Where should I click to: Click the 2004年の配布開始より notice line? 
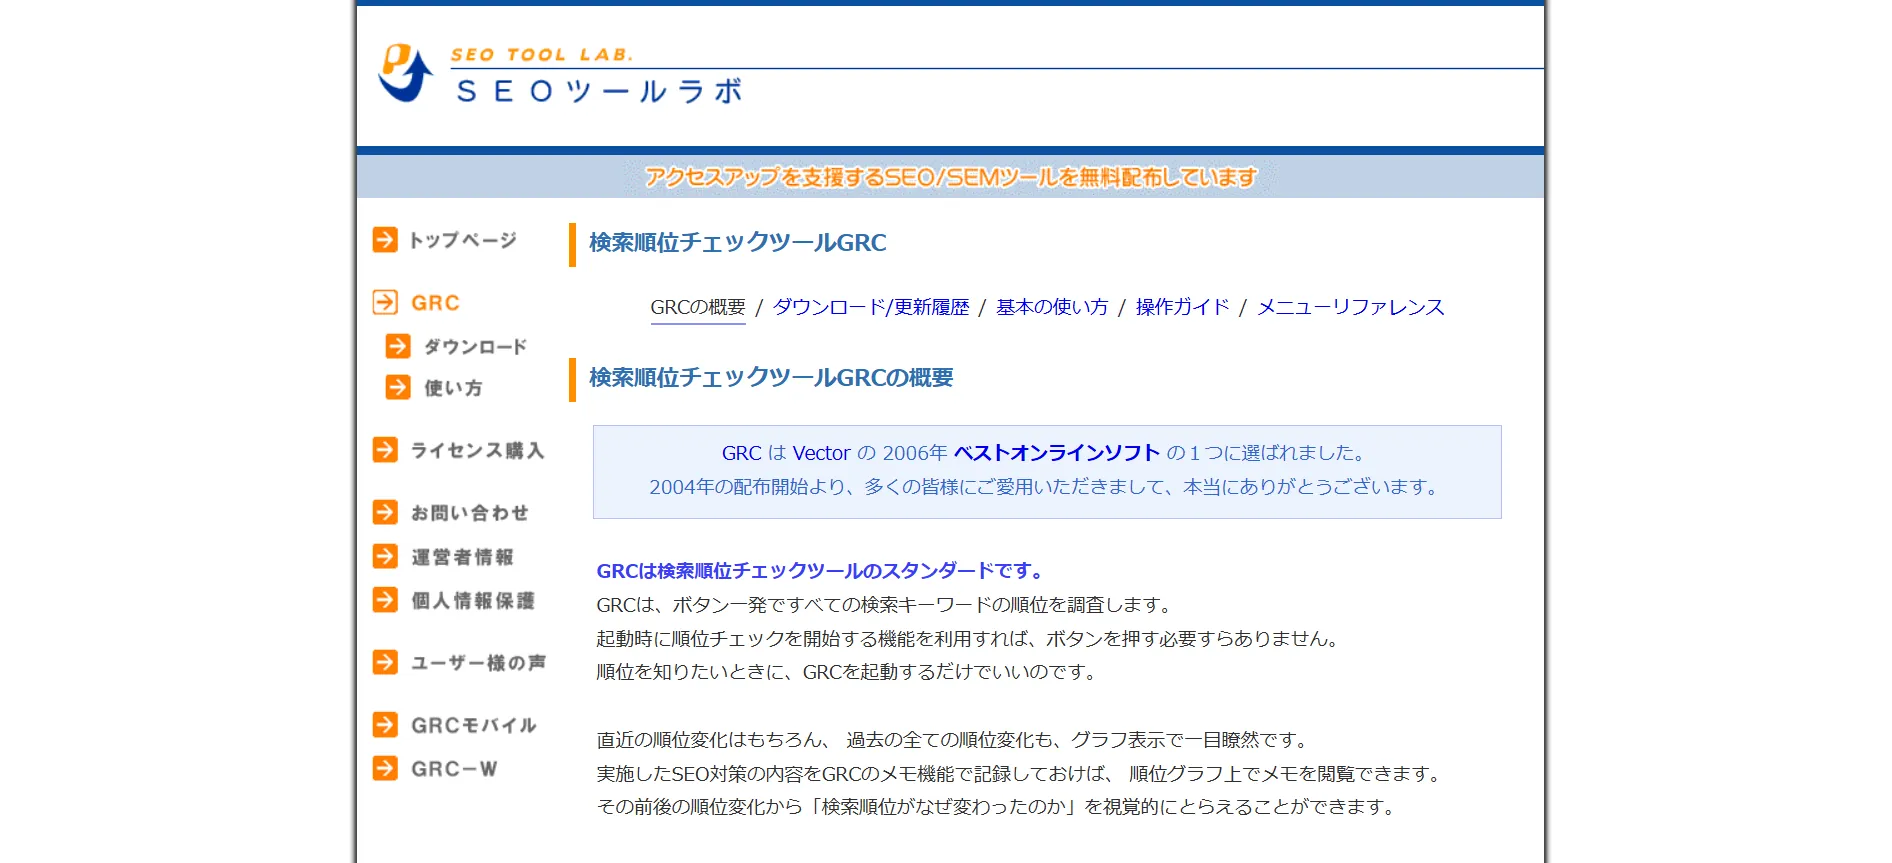[x=1047, y=487]
